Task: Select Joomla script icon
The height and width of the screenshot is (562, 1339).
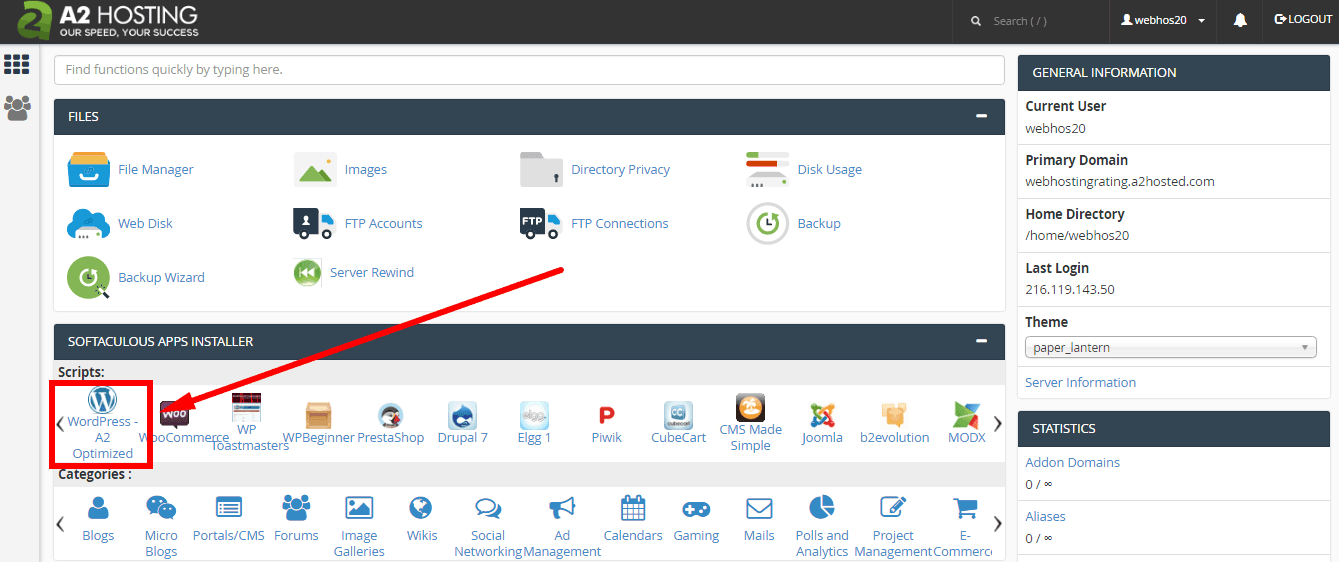Action: [822, 415]
